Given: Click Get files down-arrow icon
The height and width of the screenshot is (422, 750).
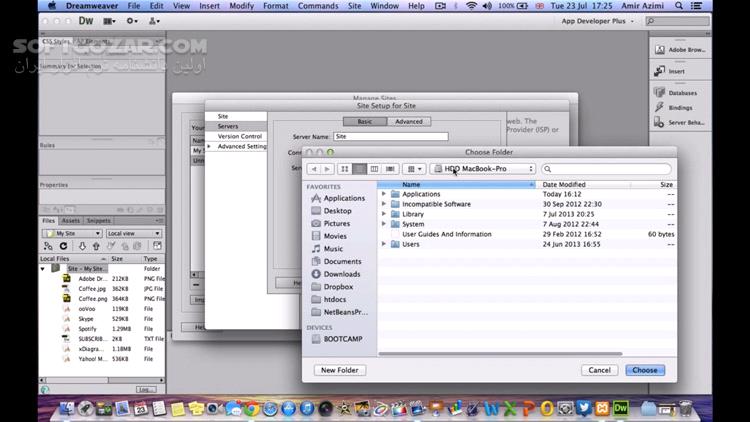Looking at the screenshot, I should click(82, 246).
